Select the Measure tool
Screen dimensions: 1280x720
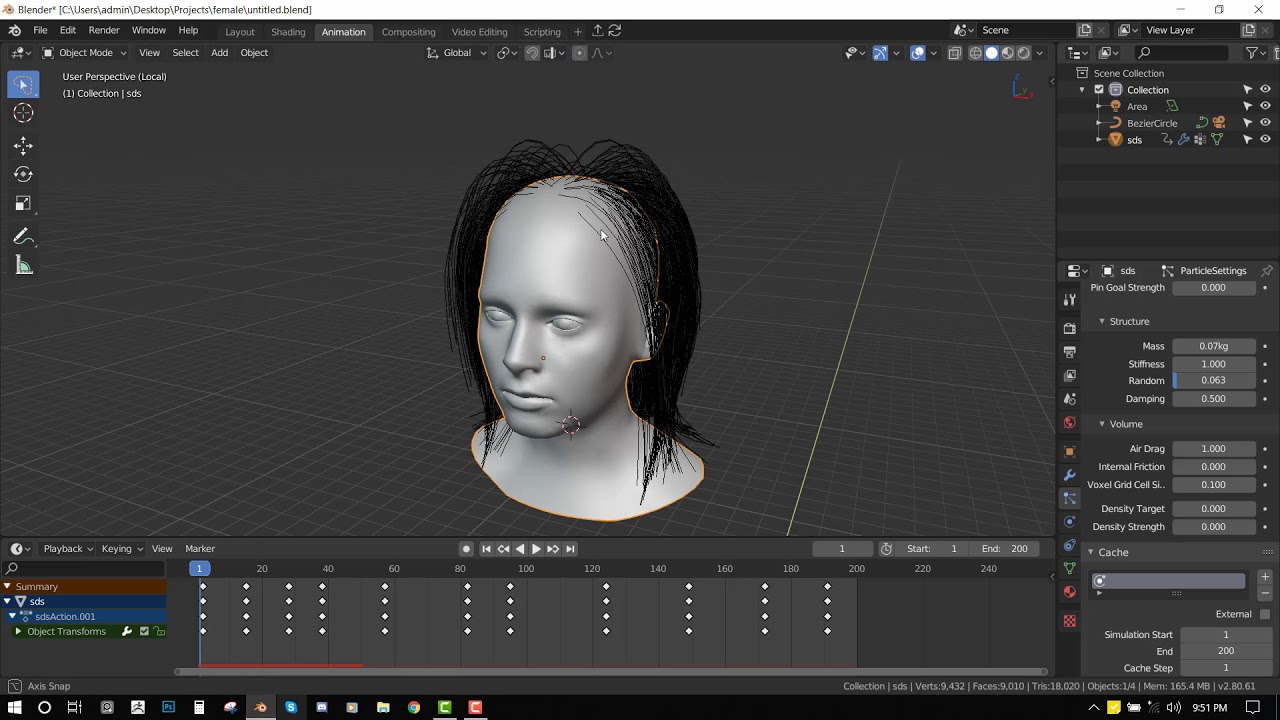pos(23,266)
